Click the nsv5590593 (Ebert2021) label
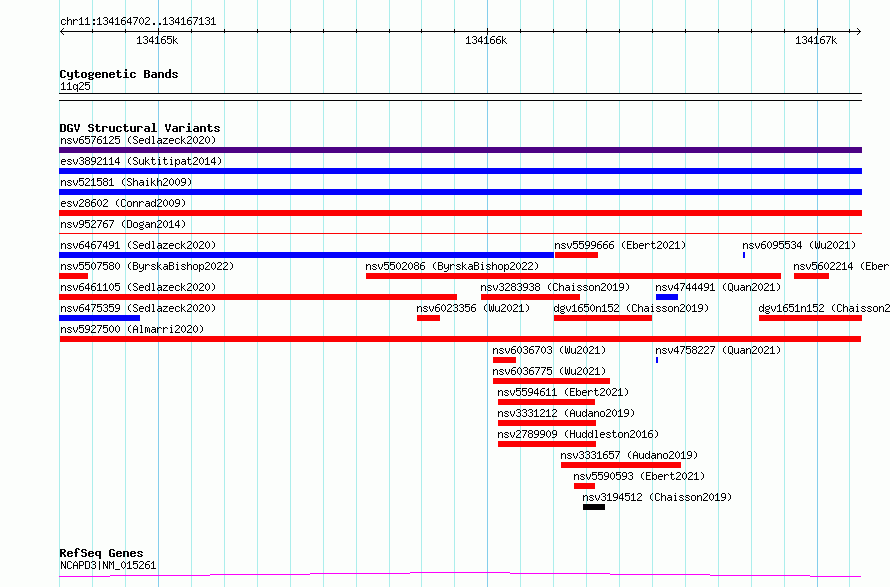The height and width of the screenshot is (587, 890). coord(639,476)
